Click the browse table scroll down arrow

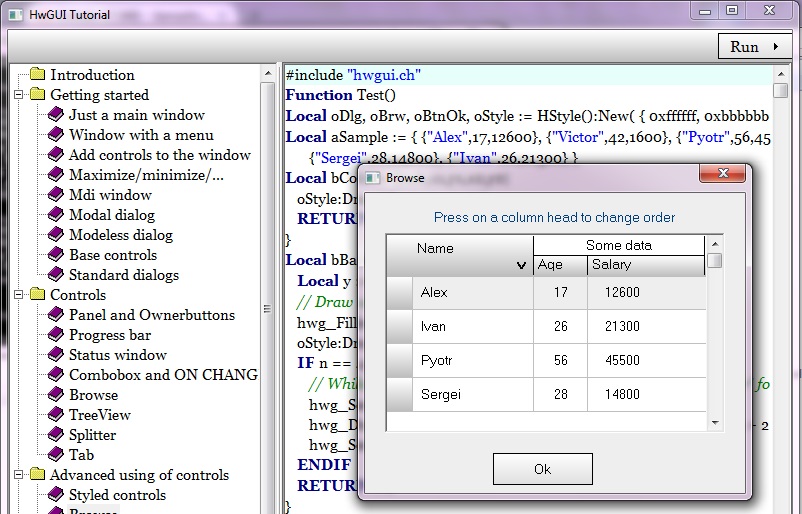(x=714, y=423)
